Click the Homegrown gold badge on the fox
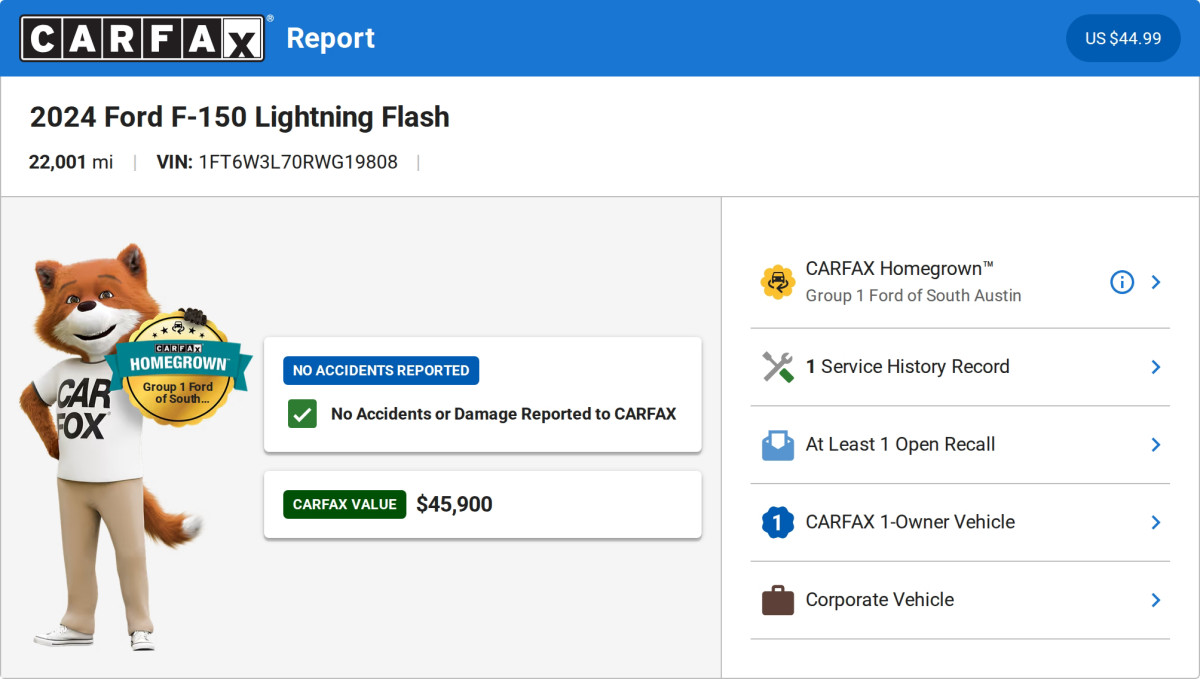The width and height of the screenshot is (1200, 679). tap(177, 367)
